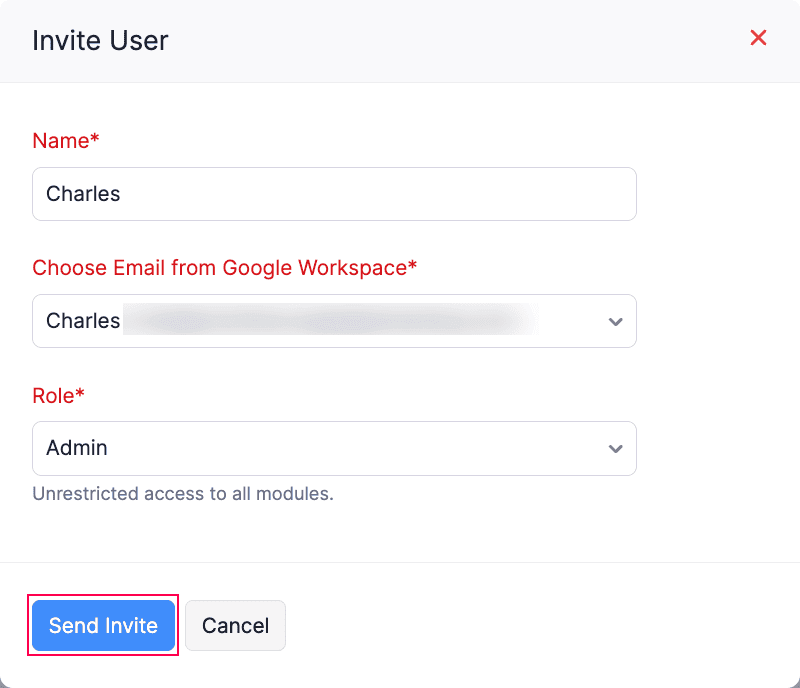Viewport: 800px width, 688px height.
Task: Click the Invite User dialog title
Action: (100, 40)
